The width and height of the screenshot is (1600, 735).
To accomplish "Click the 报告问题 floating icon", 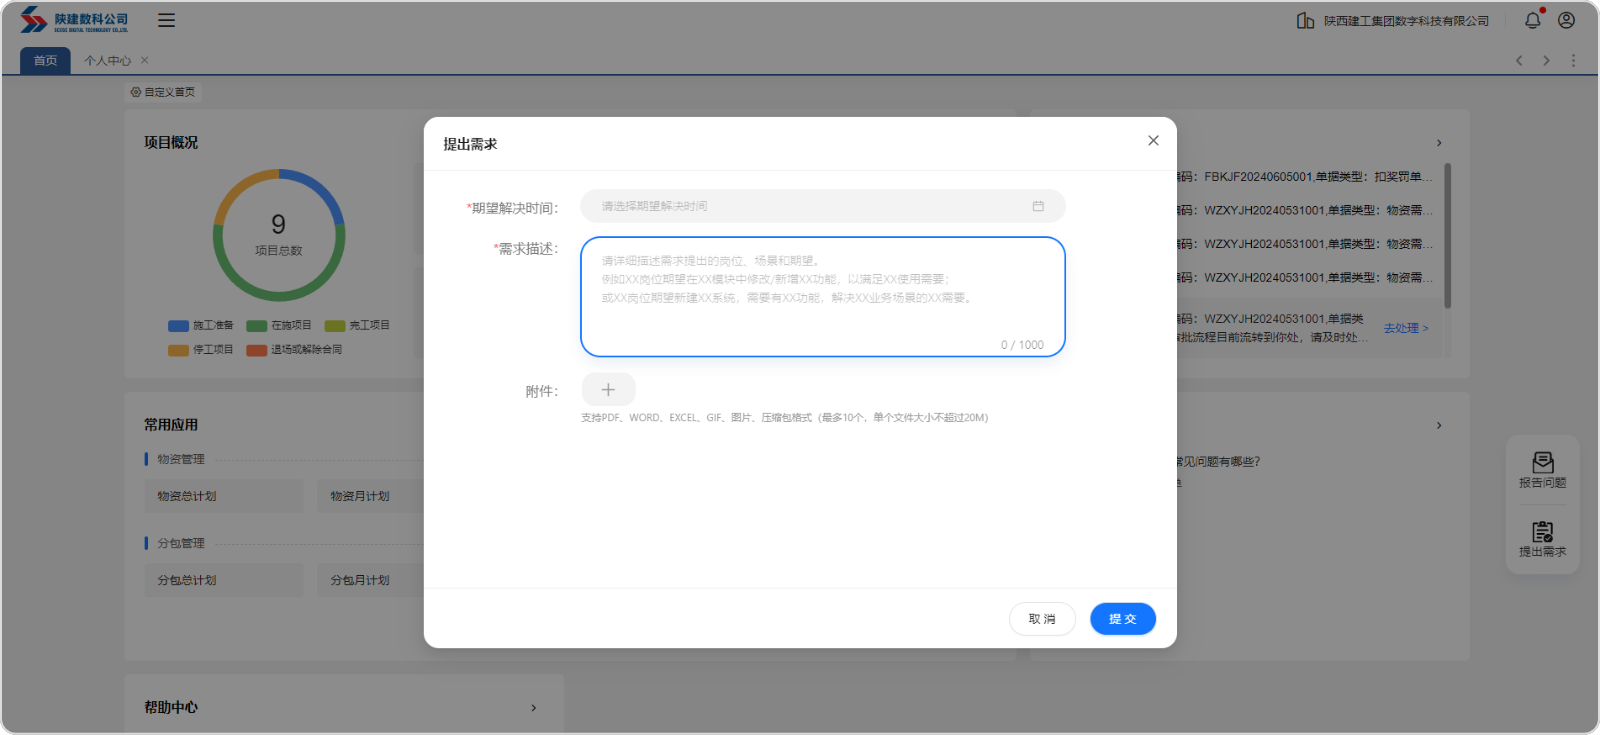I will point(1542,470).
